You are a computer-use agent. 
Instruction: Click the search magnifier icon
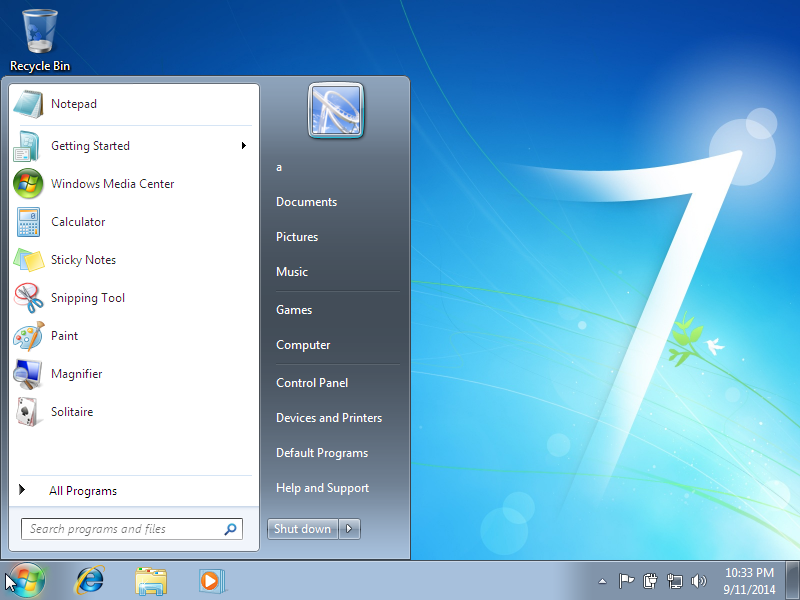coord(231,529)
